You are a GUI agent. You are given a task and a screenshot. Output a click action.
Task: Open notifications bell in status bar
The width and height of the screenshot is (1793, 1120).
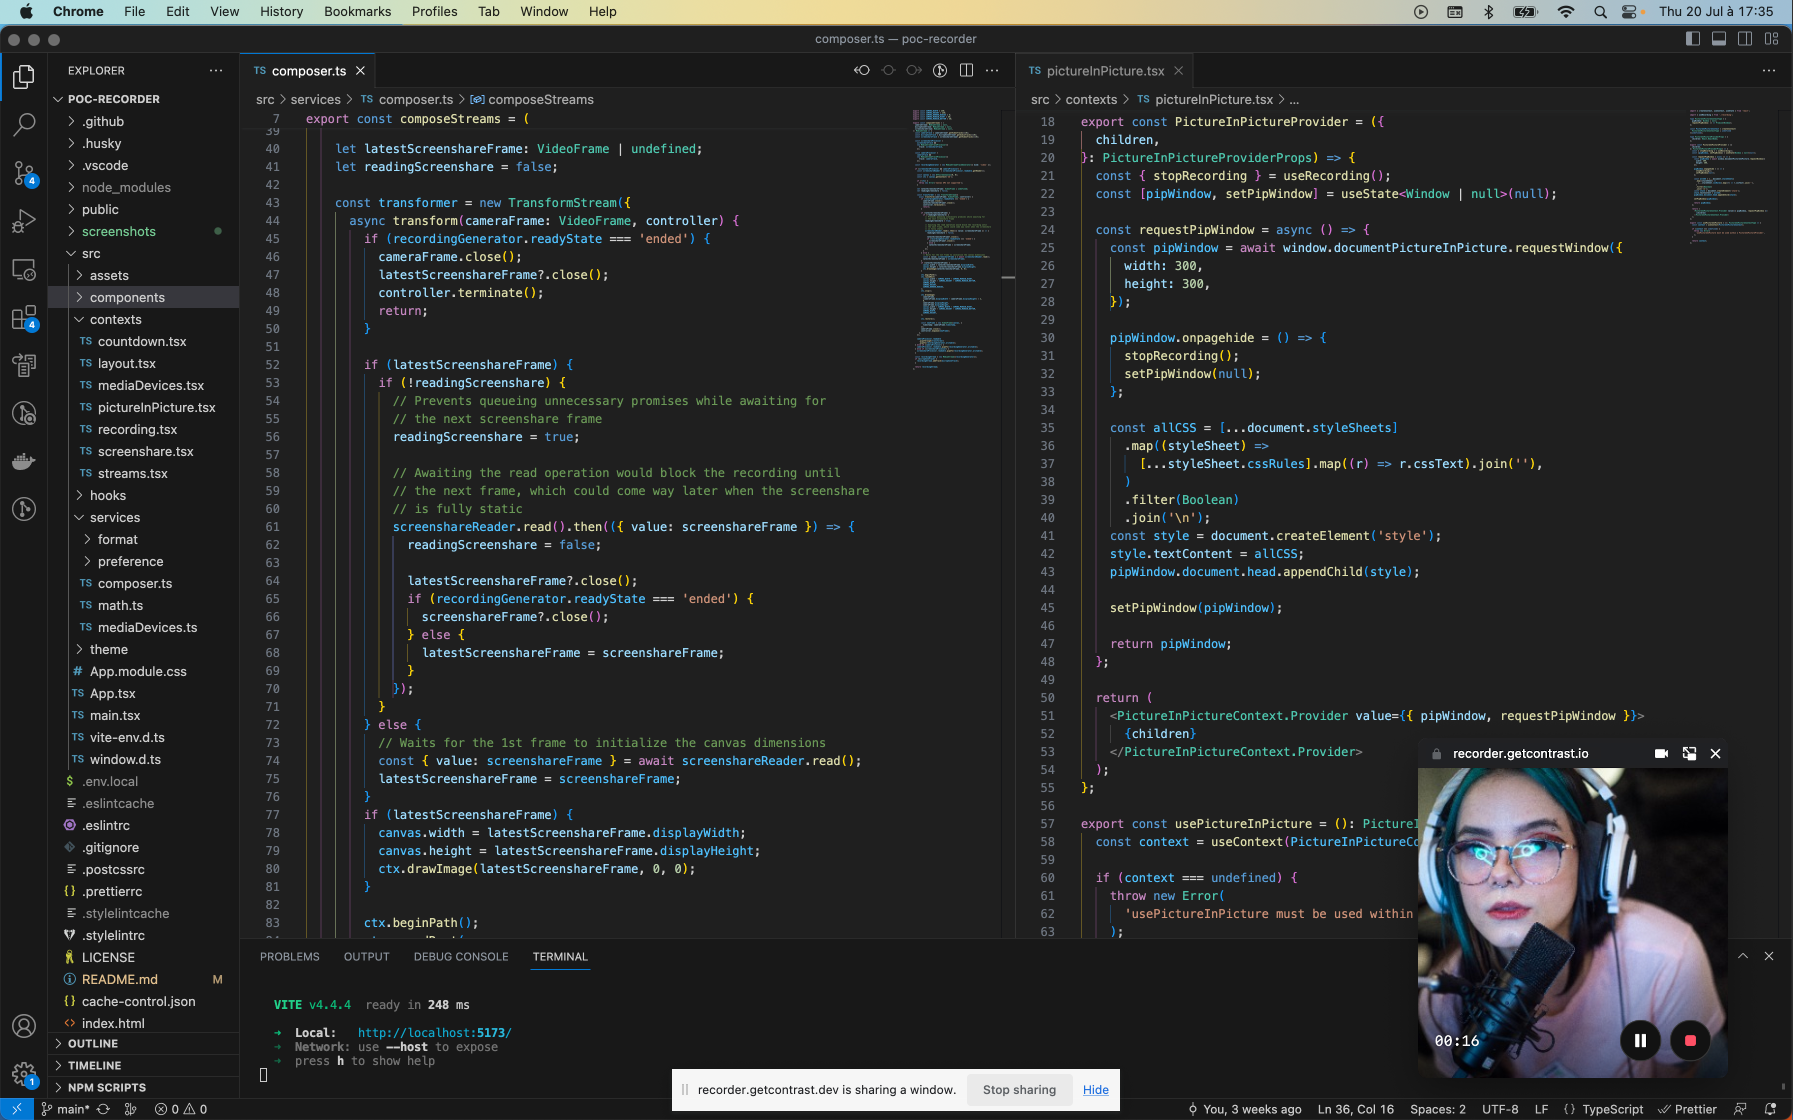tap(1770, 1109)
